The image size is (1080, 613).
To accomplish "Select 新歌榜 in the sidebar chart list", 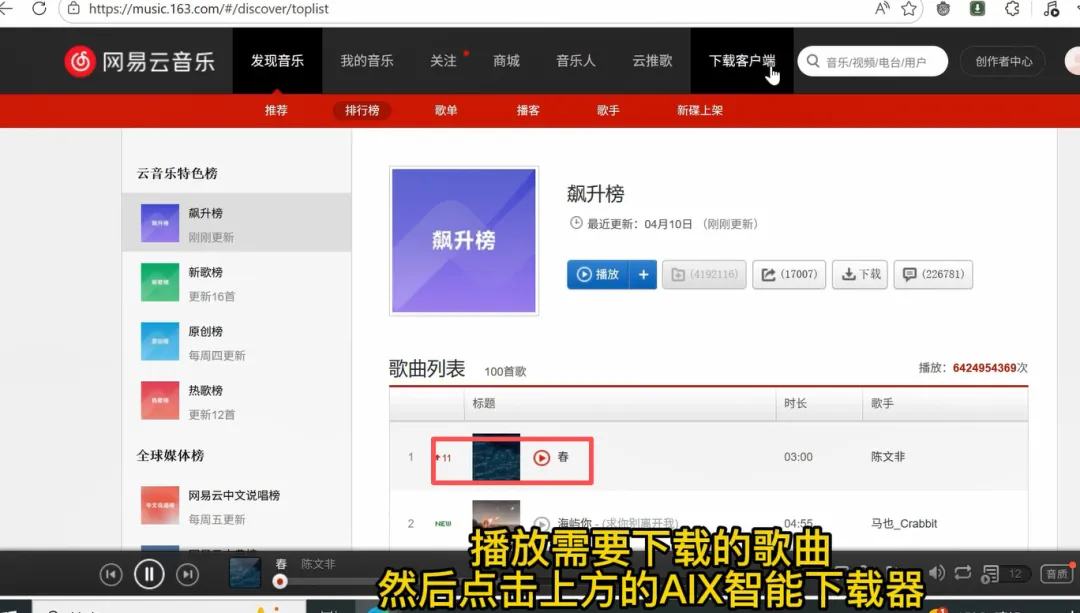I will click(x=236, y=282).
